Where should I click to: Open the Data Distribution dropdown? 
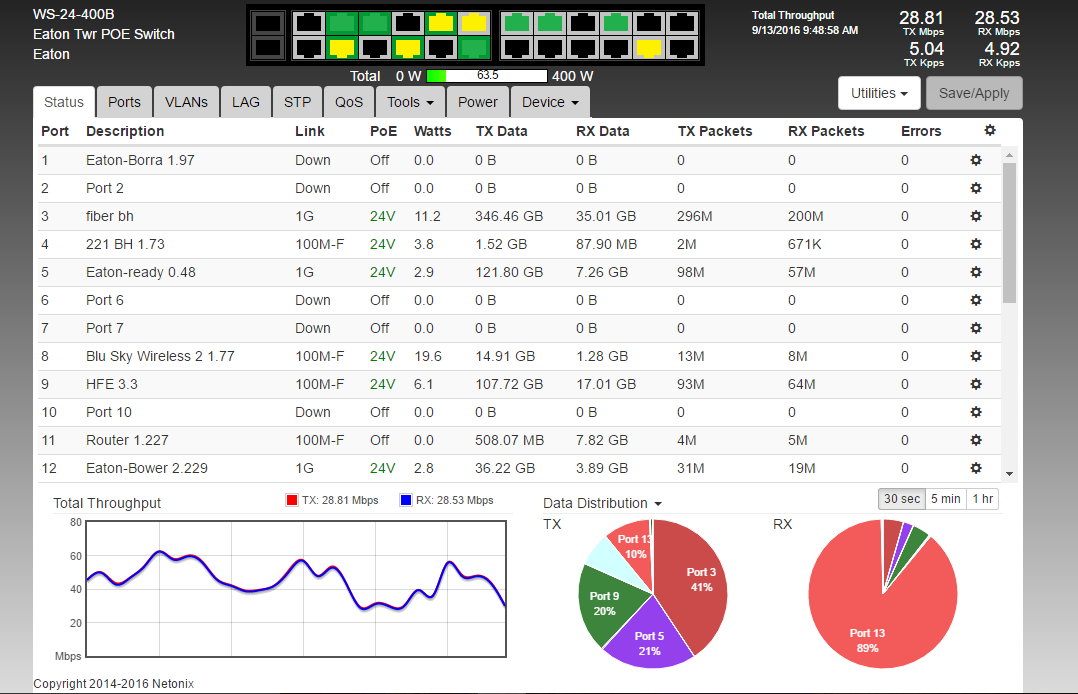[602, 503]
